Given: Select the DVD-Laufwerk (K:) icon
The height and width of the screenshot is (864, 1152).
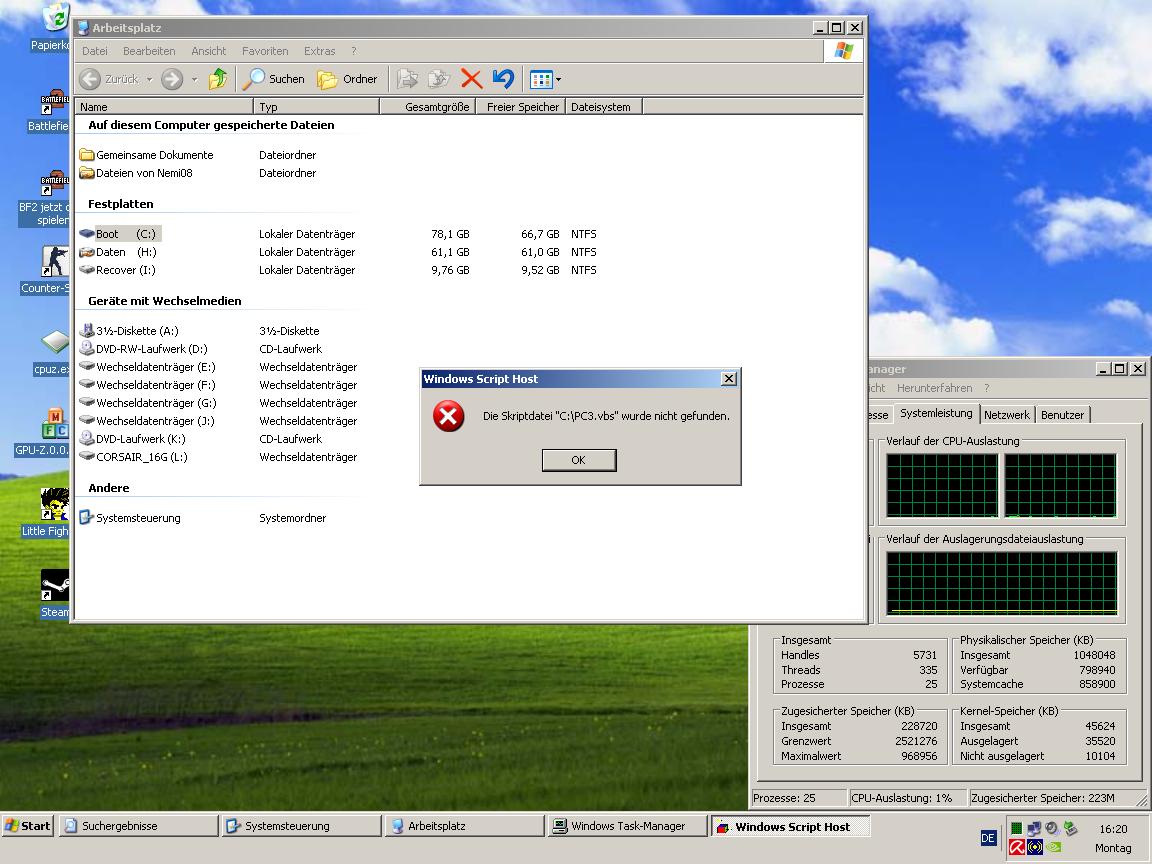Looking at the screenshot, I should point(87,439).
